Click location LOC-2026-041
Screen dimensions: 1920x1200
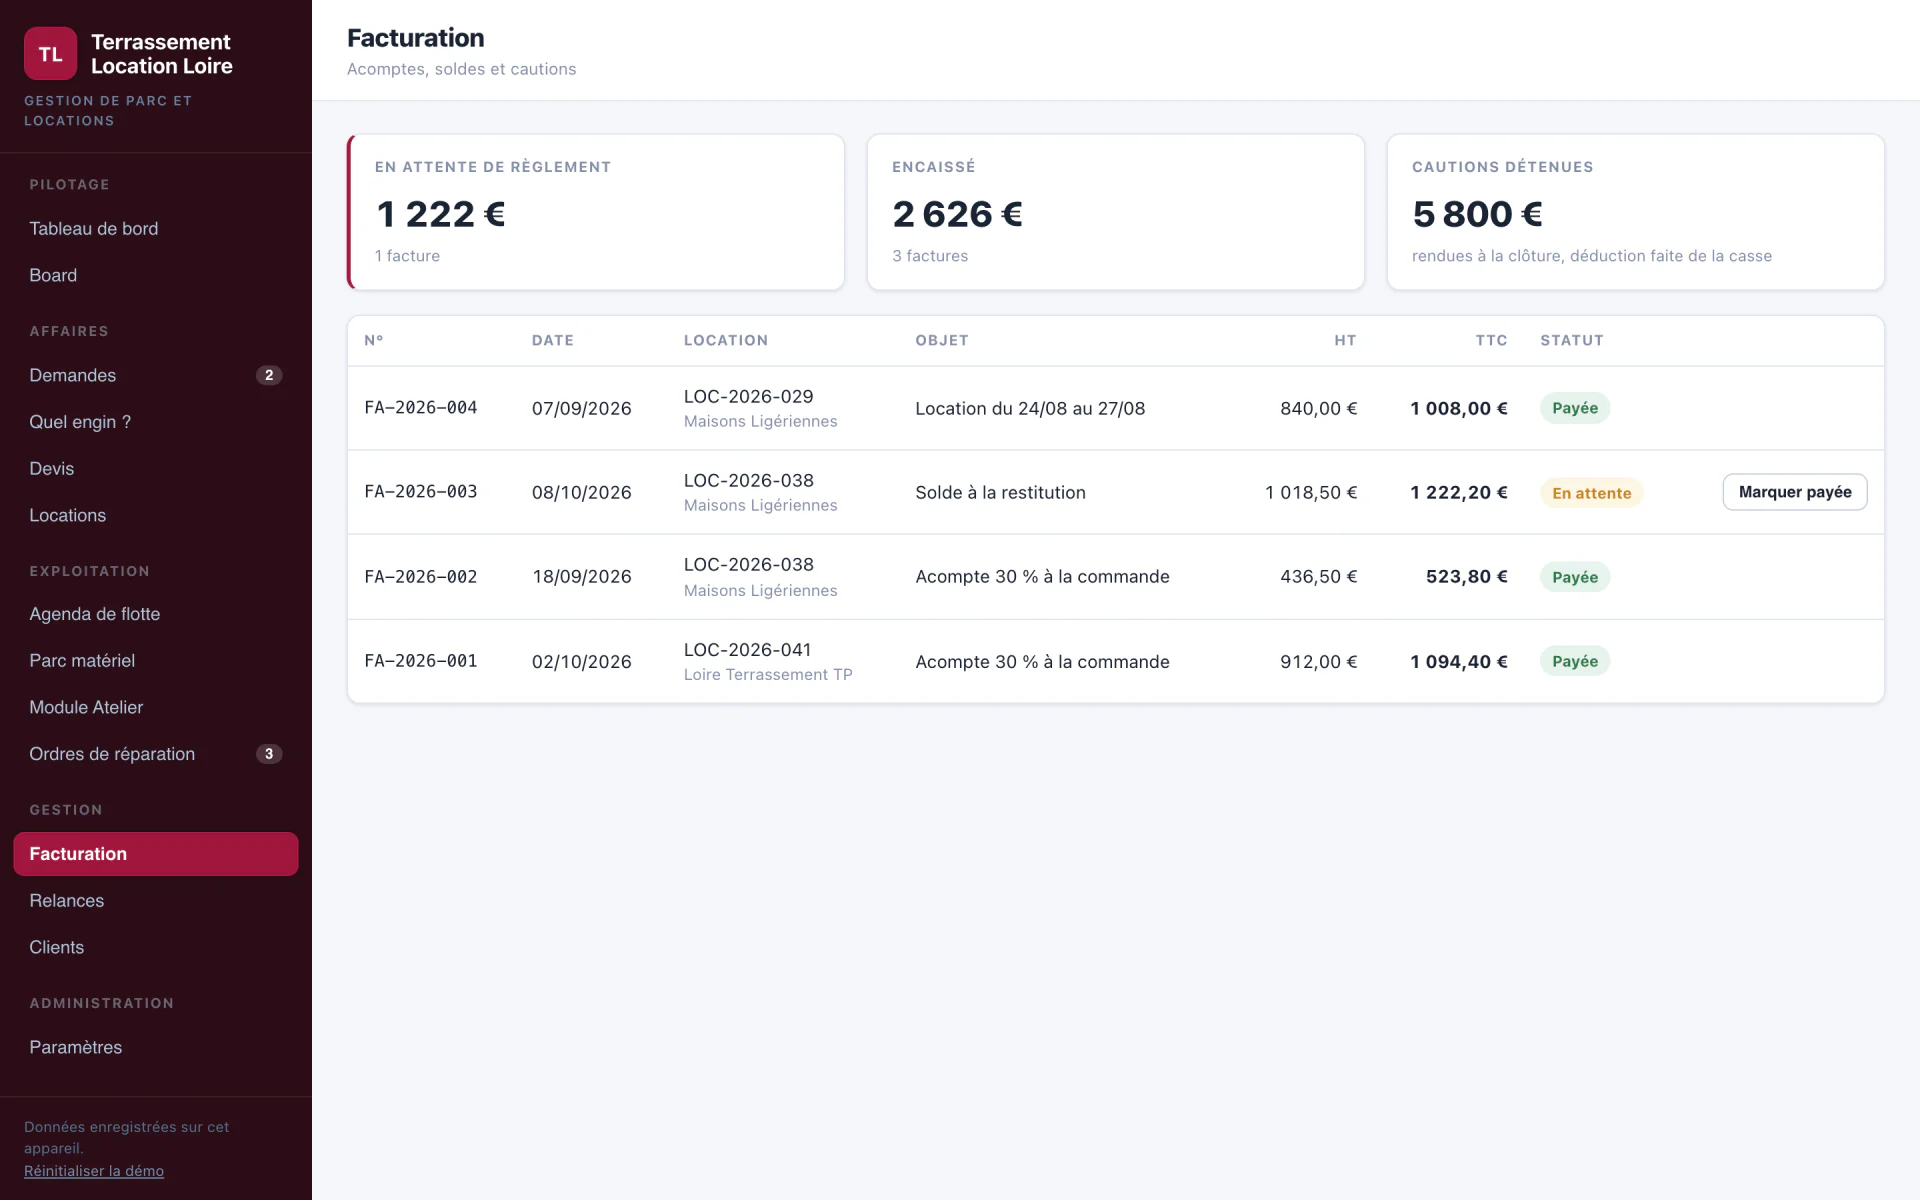[x=748, y=650]
